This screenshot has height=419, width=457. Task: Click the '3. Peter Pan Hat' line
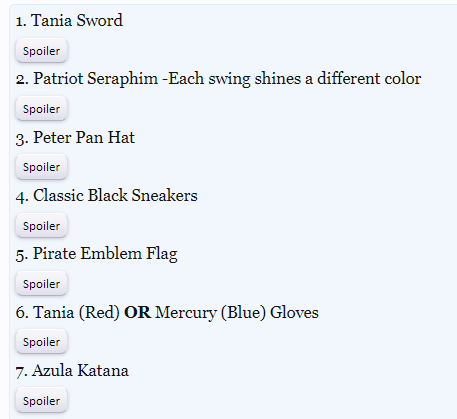75,138
